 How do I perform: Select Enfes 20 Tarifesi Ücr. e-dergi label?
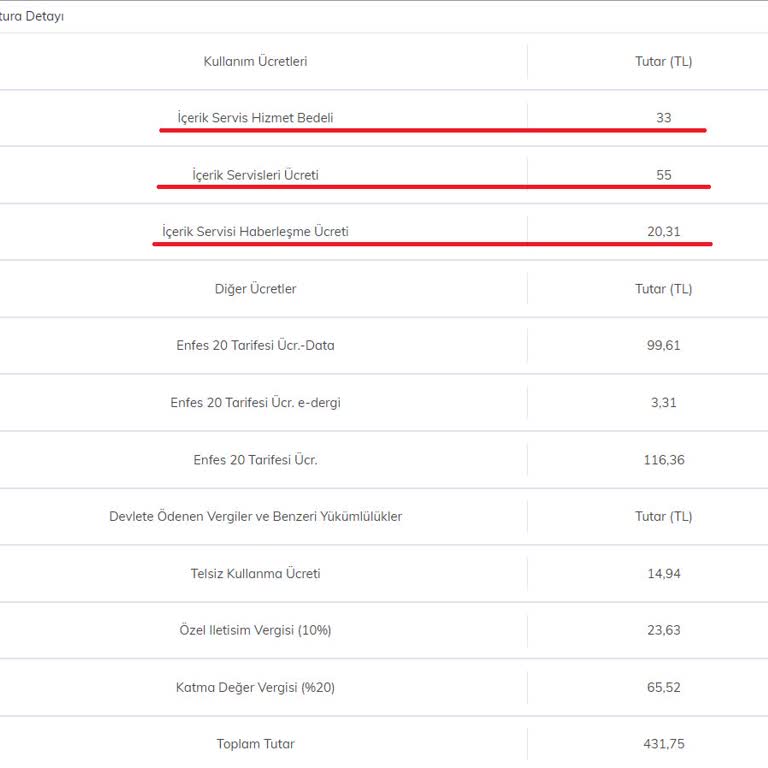pyautogui.click(x=255, y=403)
